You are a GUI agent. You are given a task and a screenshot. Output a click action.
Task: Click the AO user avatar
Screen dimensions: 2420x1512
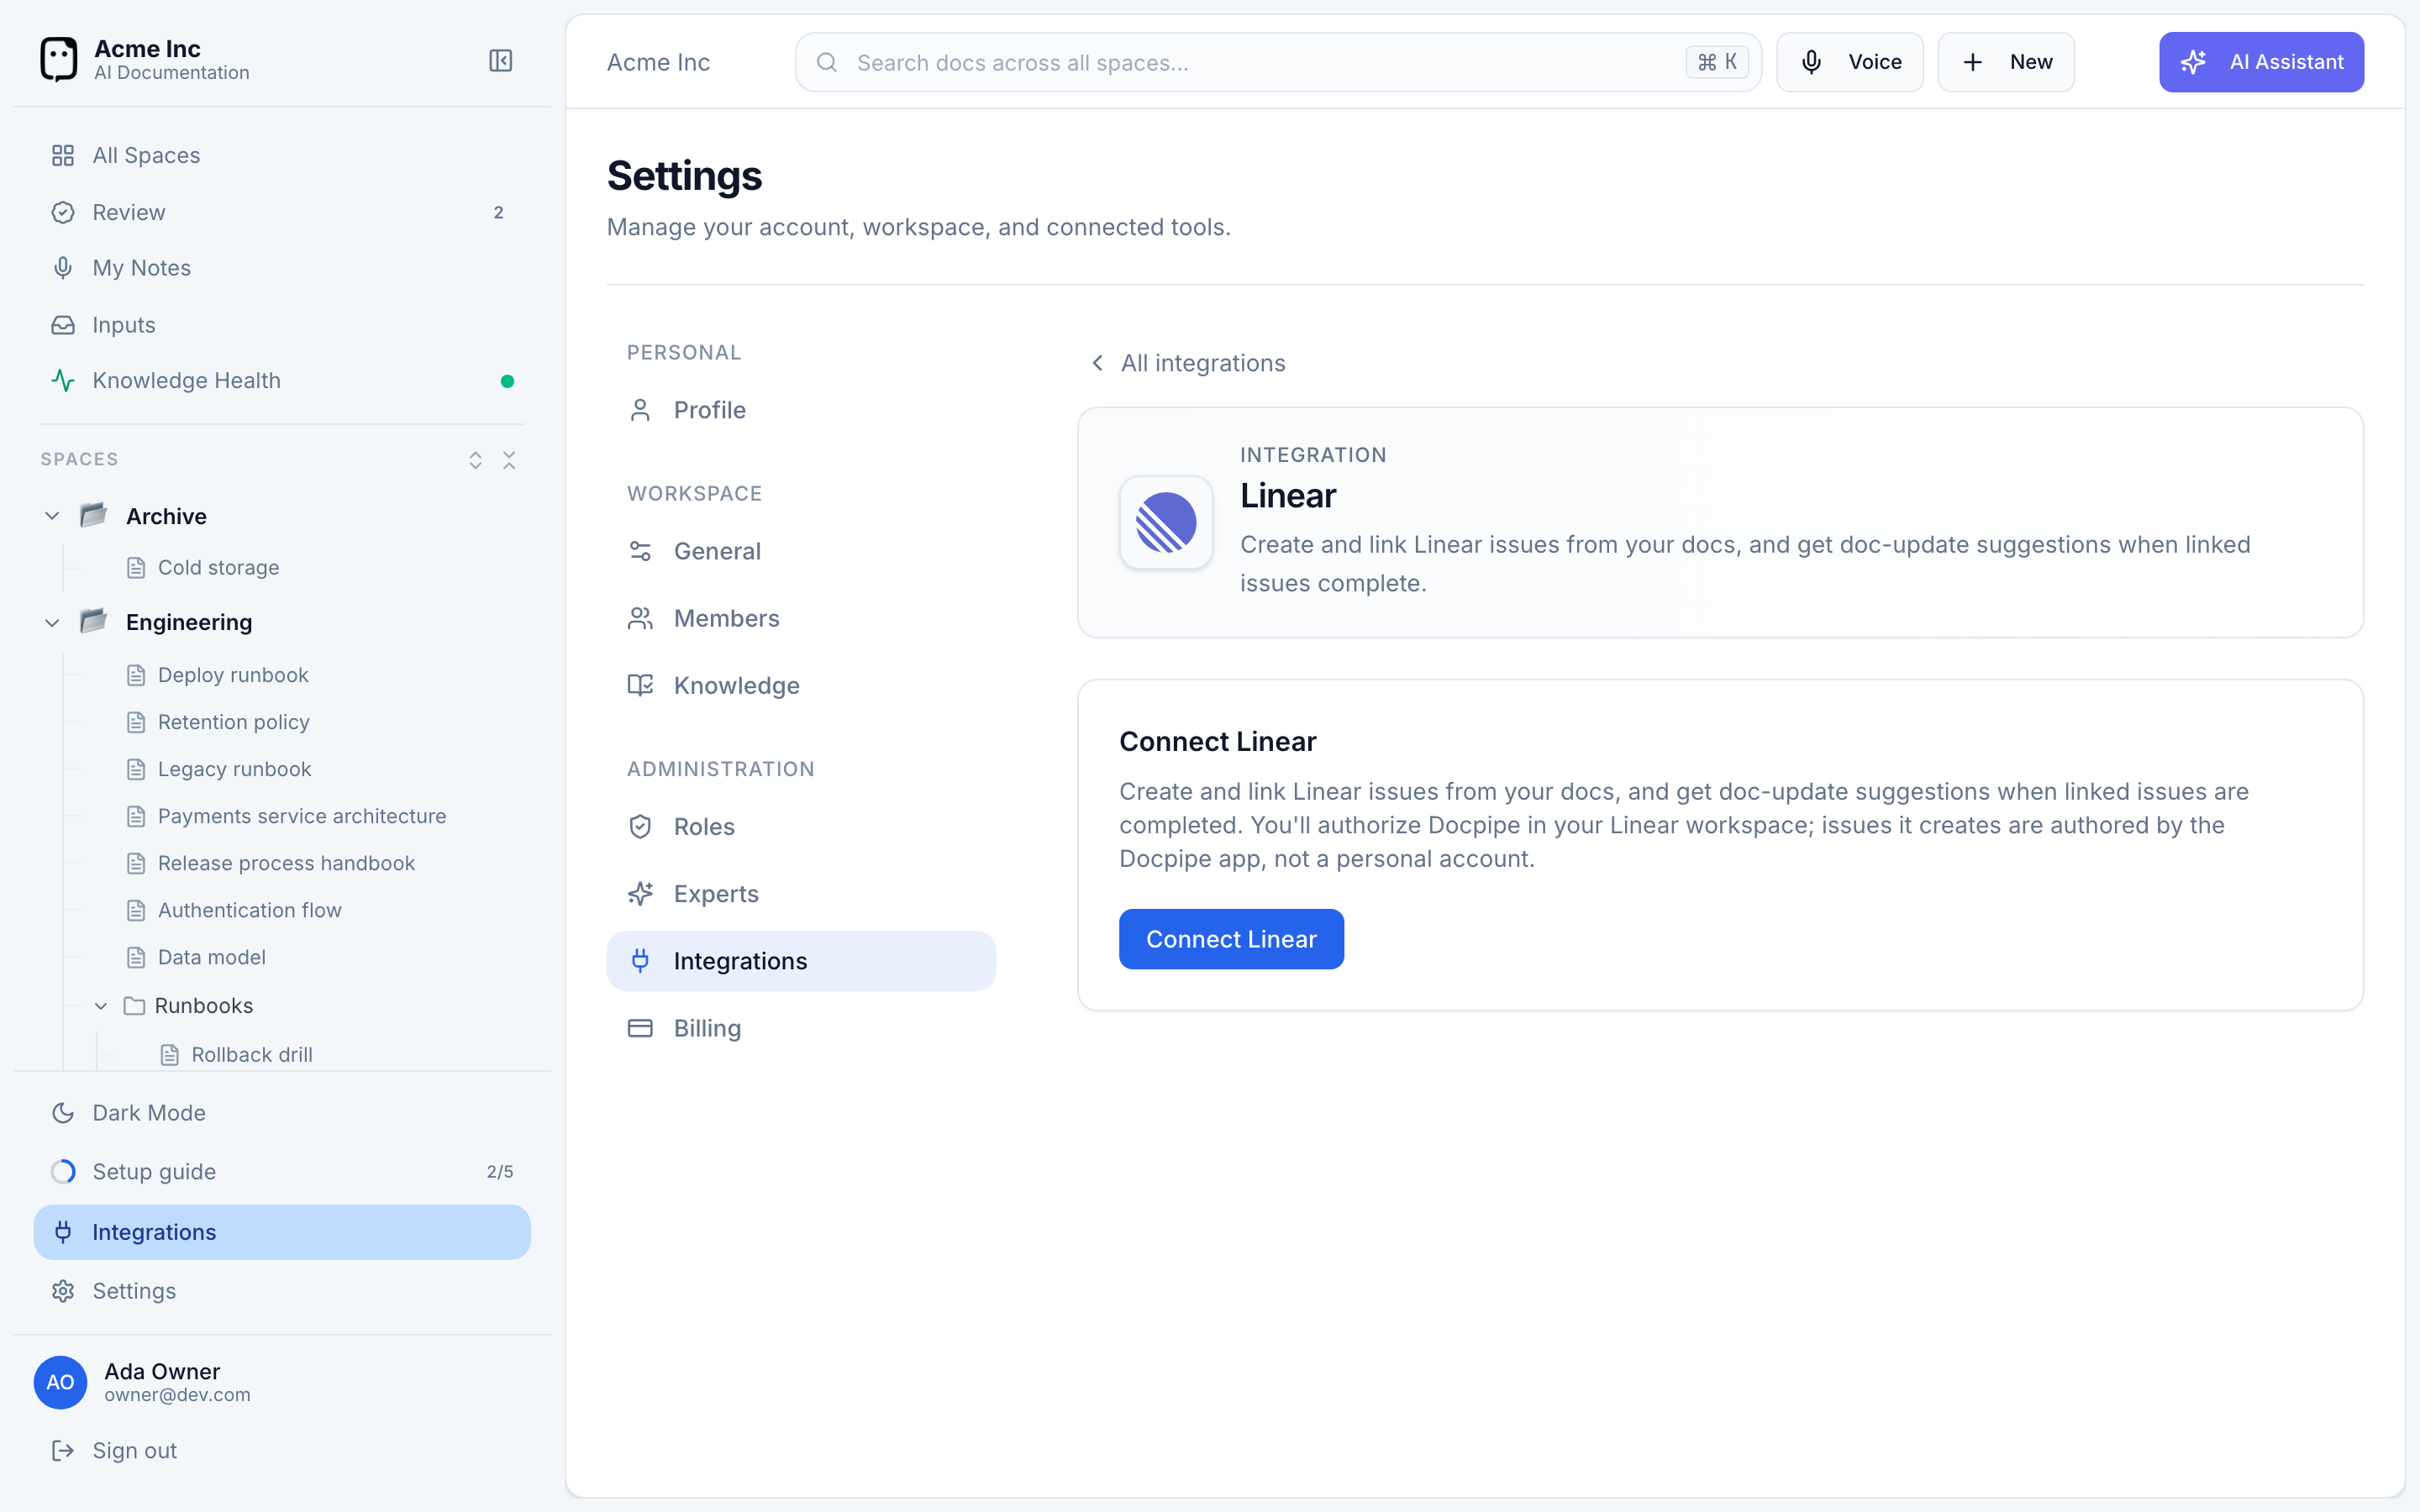[60, 1382]
